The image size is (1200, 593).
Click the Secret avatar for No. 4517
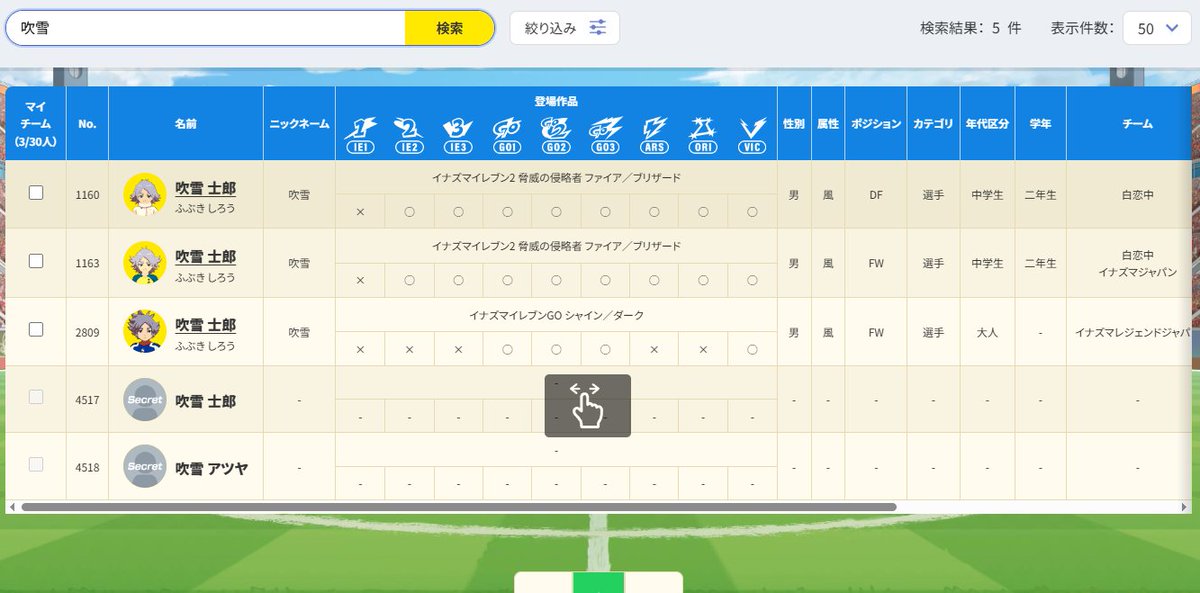click(x=145, y=399)
